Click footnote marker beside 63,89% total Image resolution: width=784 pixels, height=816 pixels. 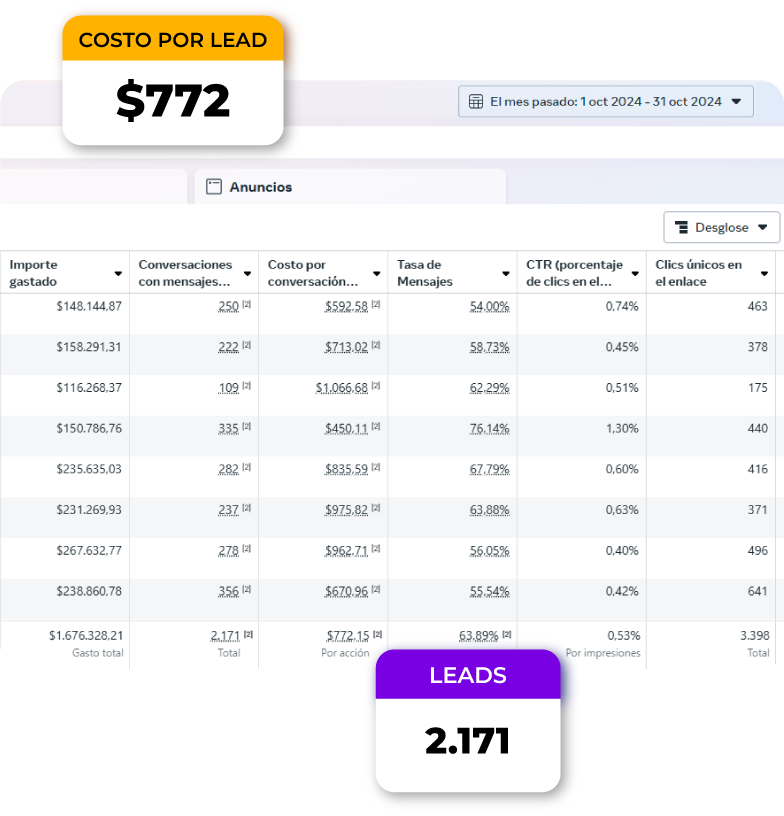pos(506,634)
